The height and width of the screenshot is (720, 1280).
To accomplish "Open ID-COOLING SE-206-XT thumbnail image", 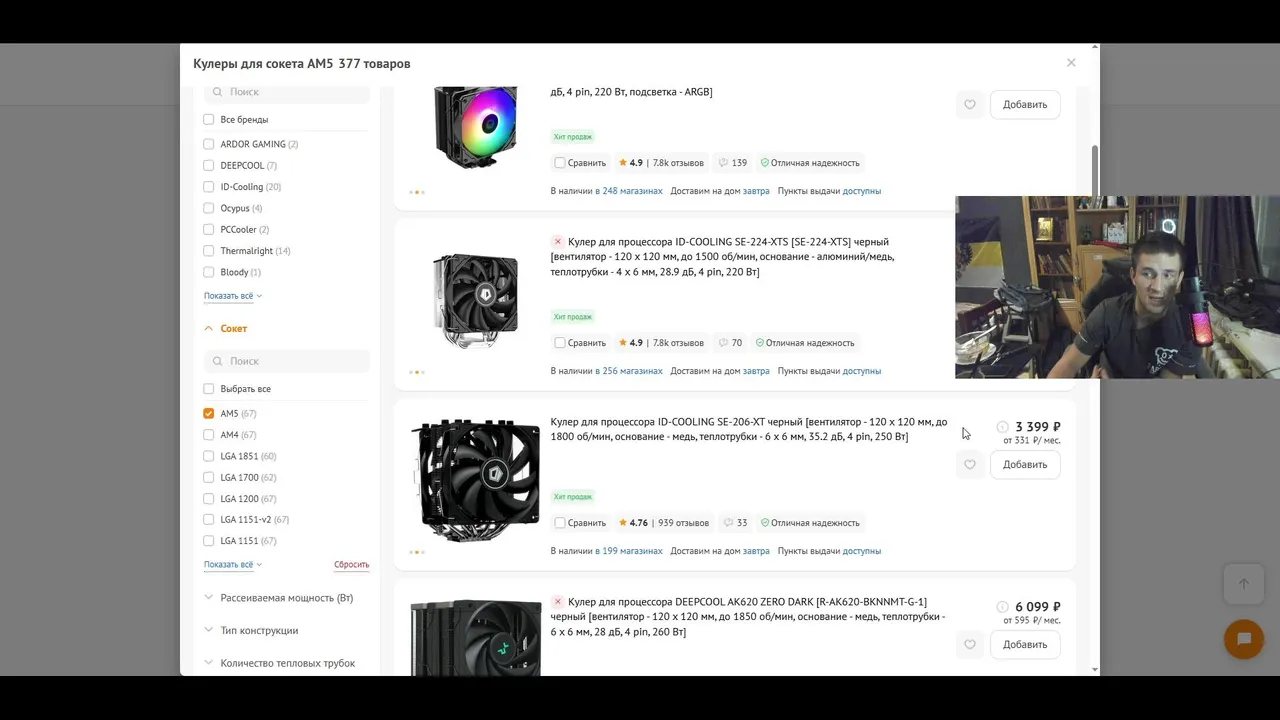I will tap(475, 480).
